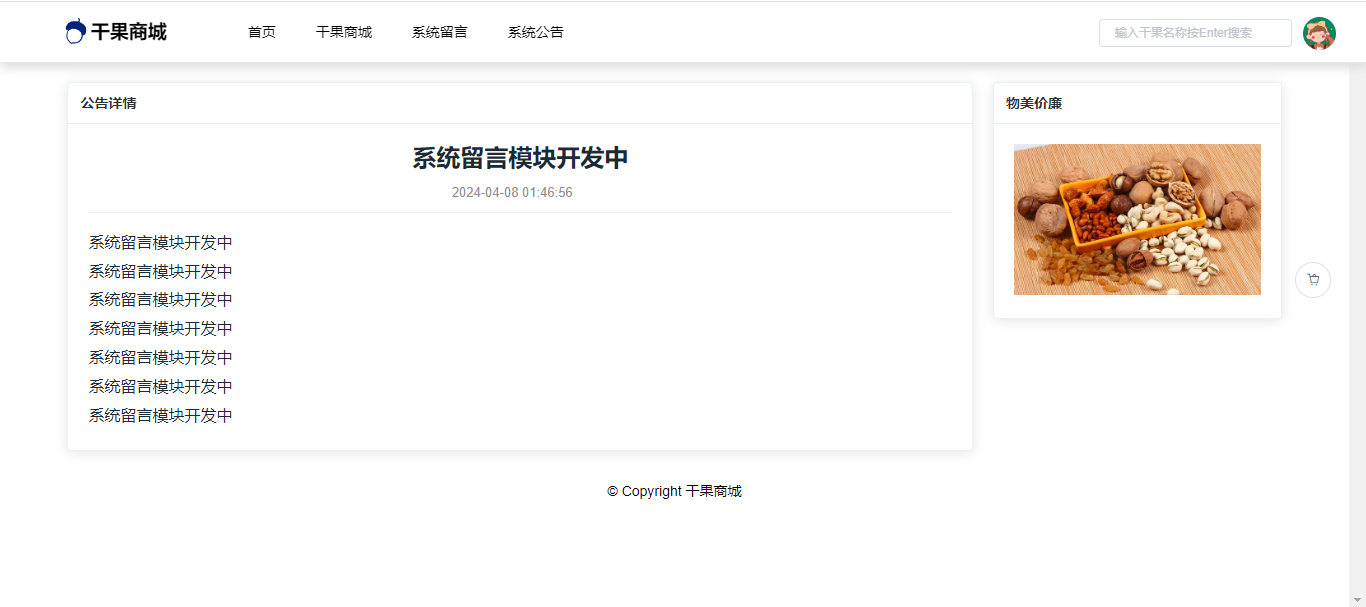
Task: Open 系统公告 navigation menu item
Action: coord(536,32)
